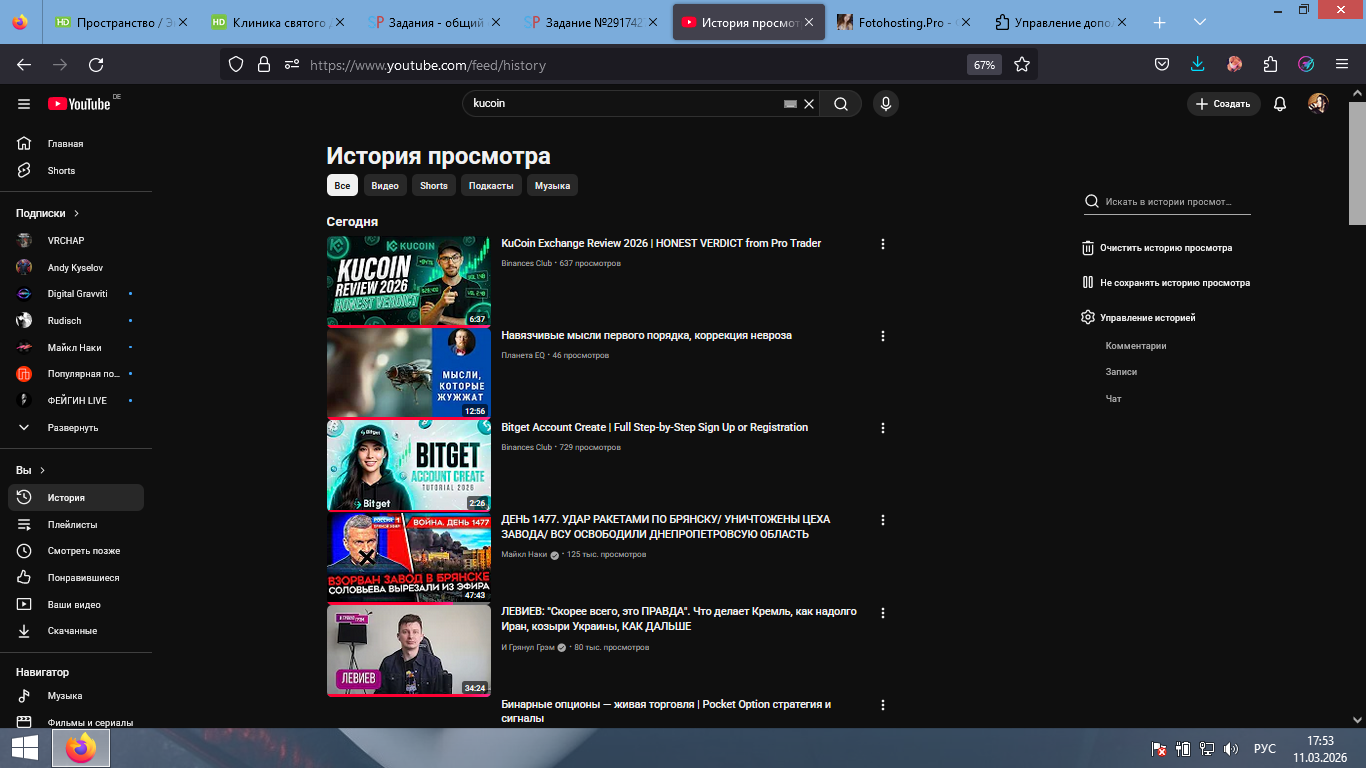Screen dimensions: 1366x768
Task: Click 'Очистить историю просмотра' link
Action: (1165, 248)
